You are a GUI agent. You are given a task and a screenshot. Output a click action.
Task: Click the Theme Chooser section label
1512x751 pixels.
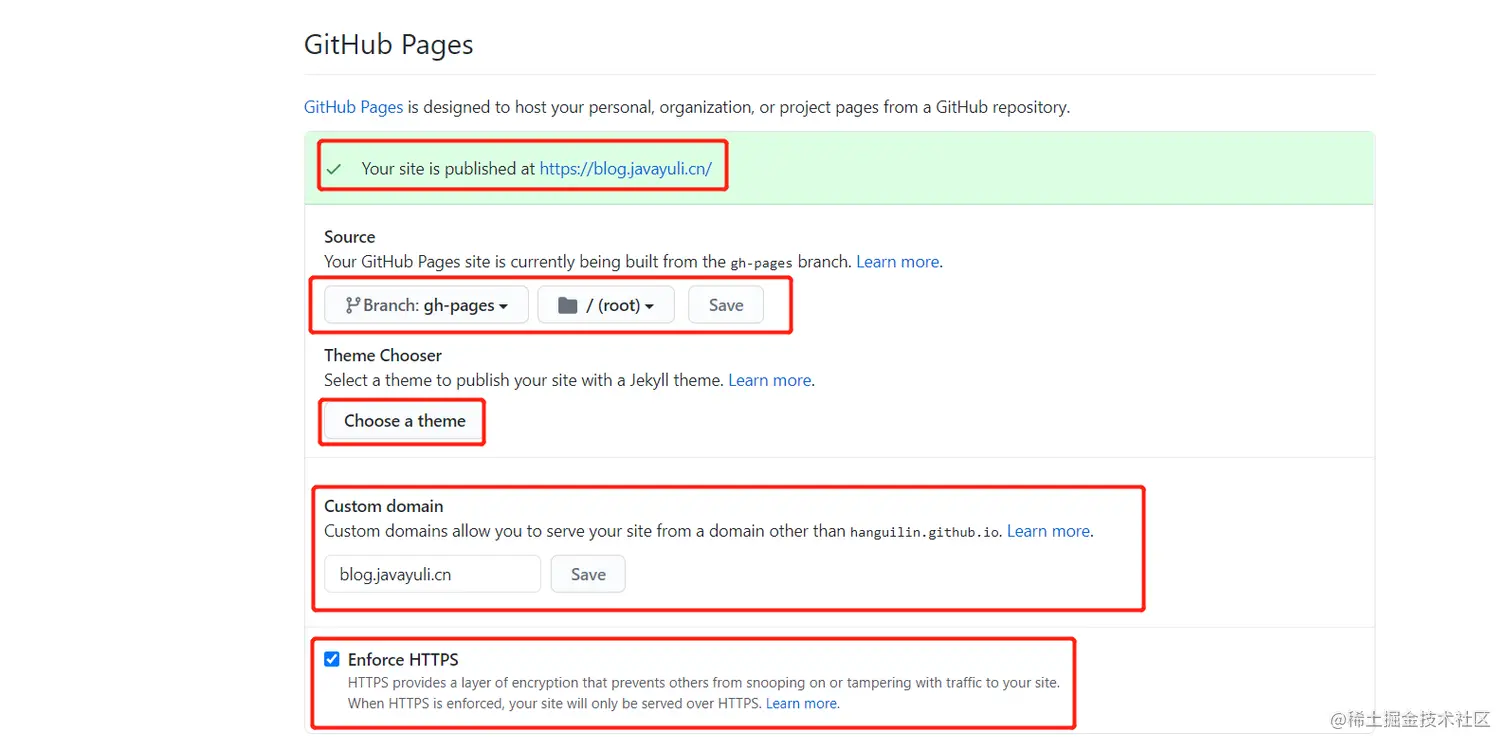pyautogui.click(x=383, y=355)
